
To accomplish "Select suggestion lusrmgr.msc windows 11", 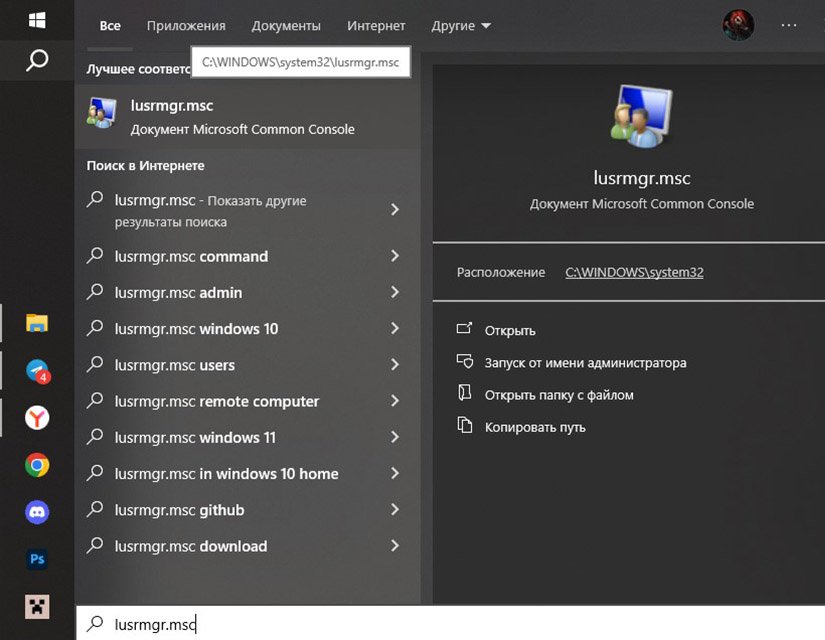I will pos(247,437).
